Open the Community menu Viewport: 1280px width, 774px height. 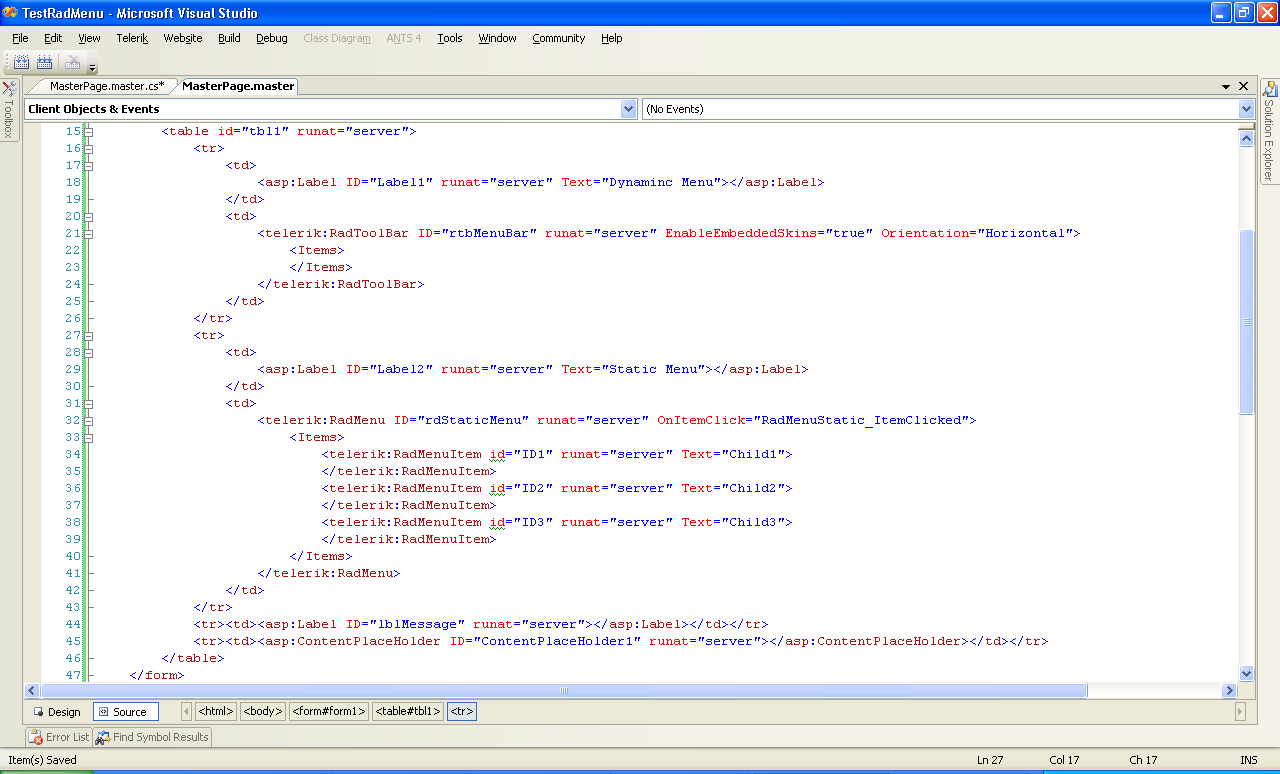(558, 38)
